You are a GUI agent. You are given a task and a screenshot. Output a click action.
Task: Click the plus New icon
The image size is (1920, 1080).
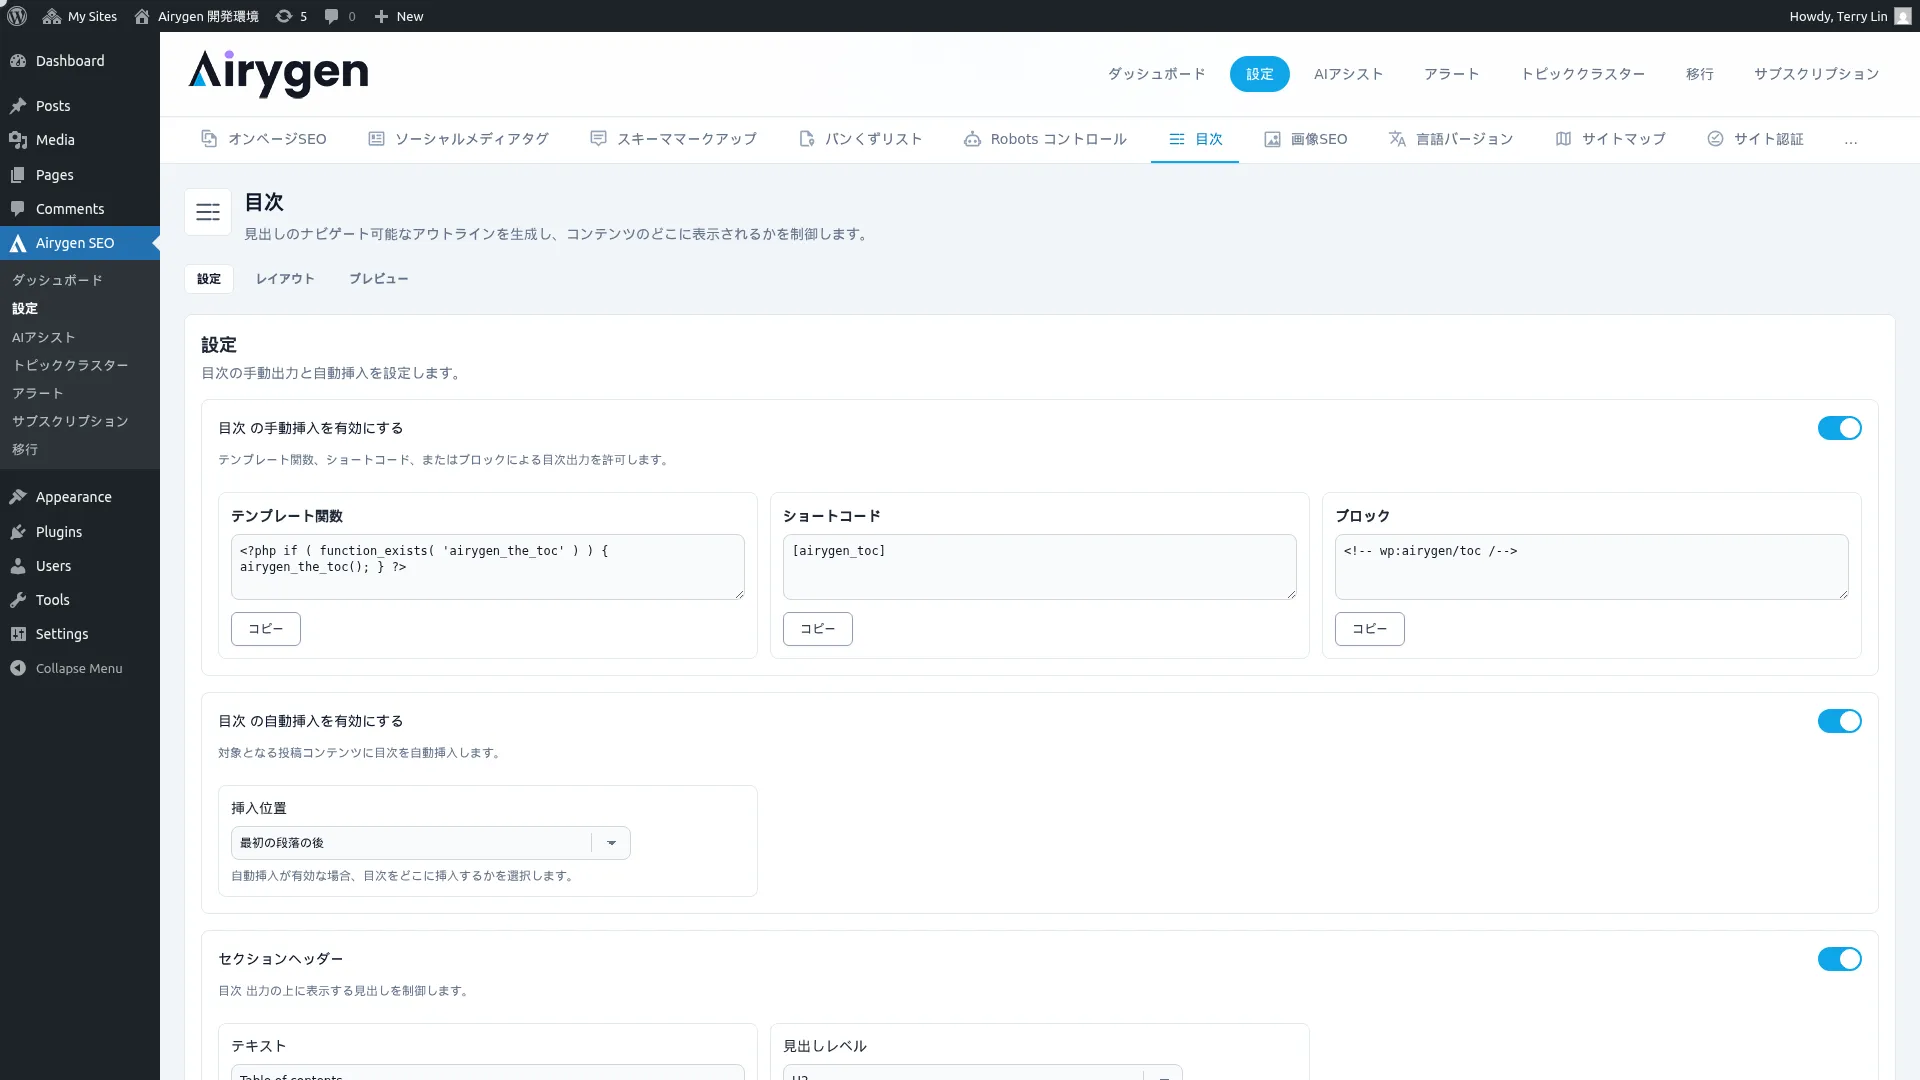coord(381,16)
